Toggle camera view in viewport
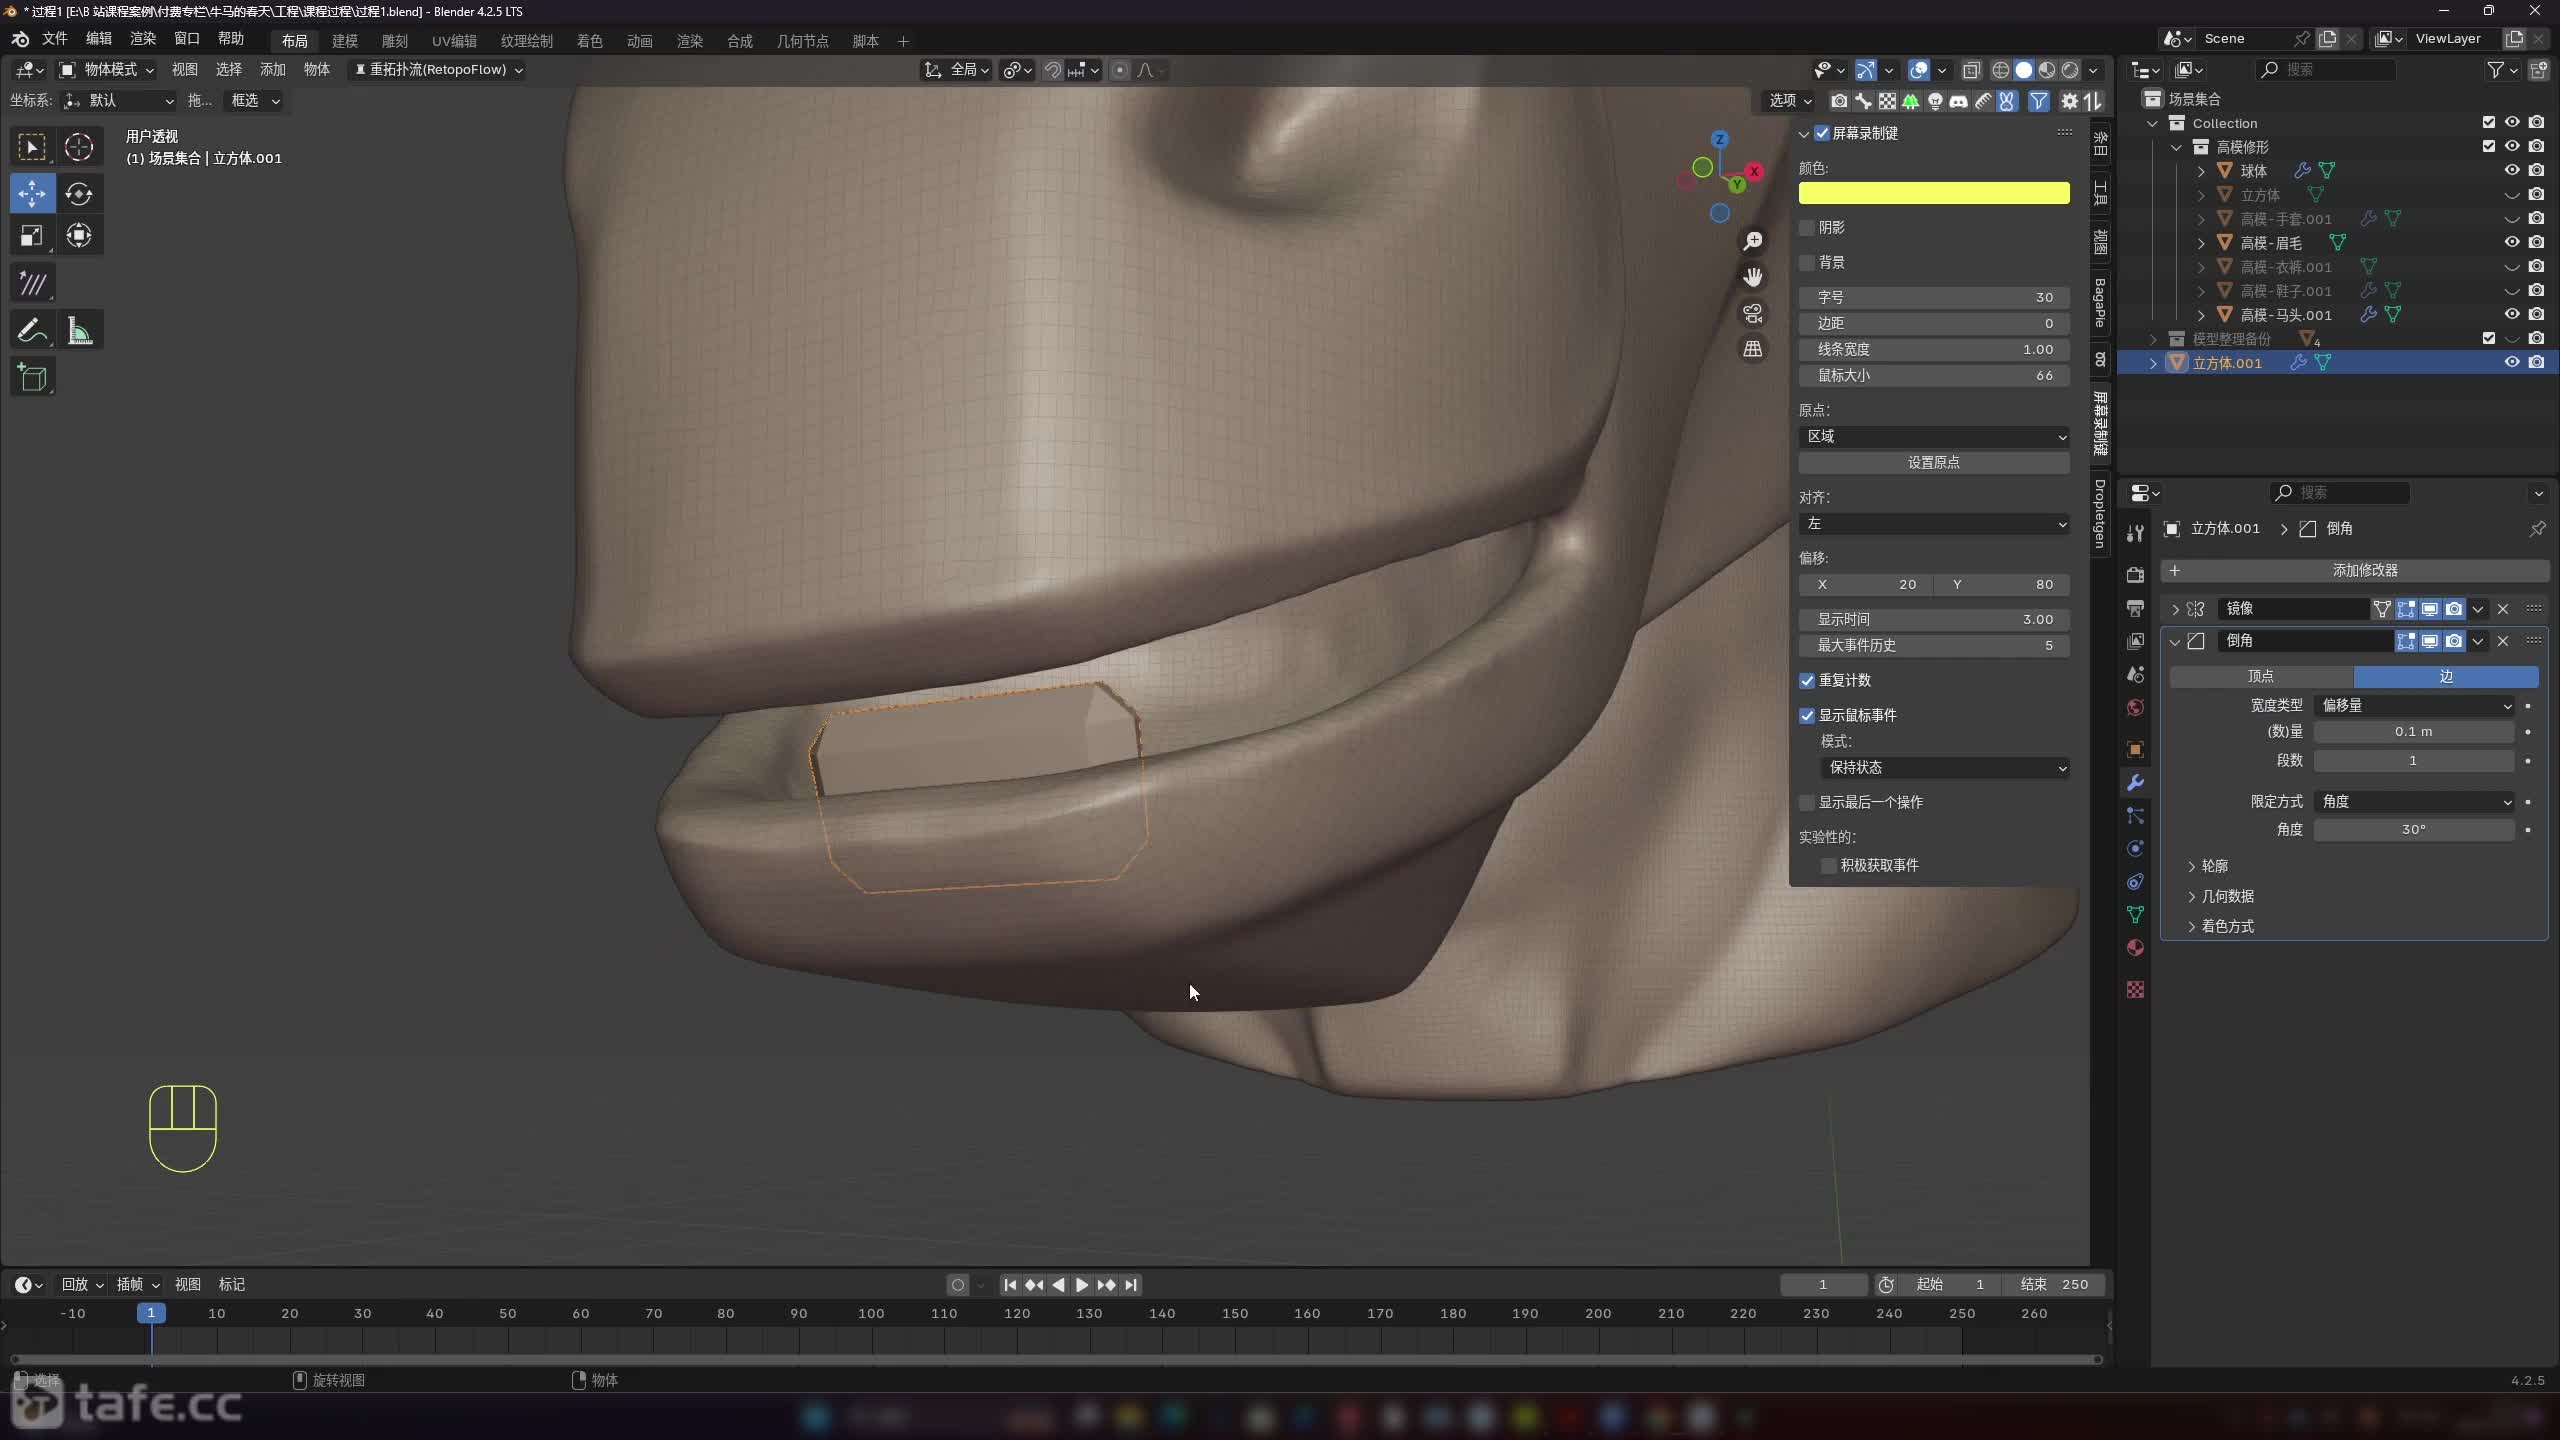The image size is (2560, 1440). tap(1752, 314)
